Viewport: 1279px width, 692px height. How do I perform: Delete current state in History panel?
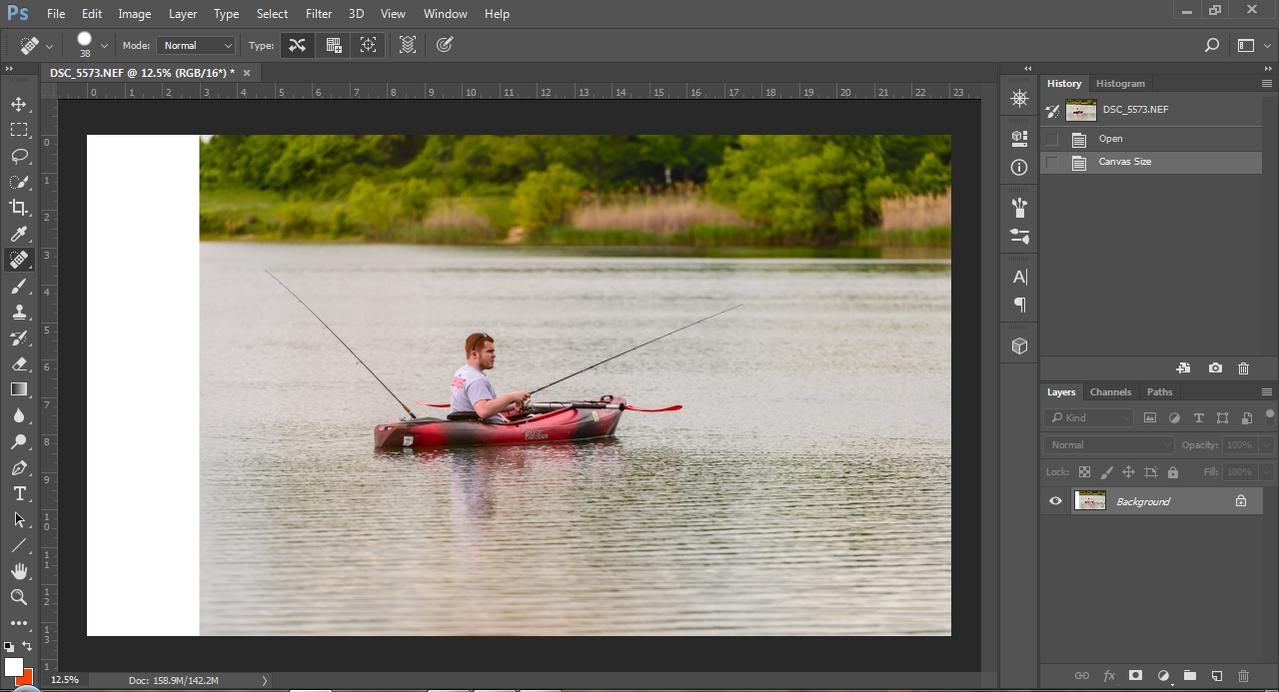[1243, 368]
